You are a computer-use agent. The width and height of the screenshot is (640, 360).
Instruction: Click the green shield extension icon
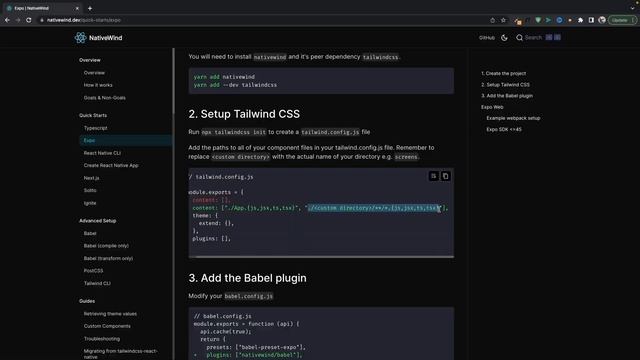pyautogui.click(x=538, y=20)
